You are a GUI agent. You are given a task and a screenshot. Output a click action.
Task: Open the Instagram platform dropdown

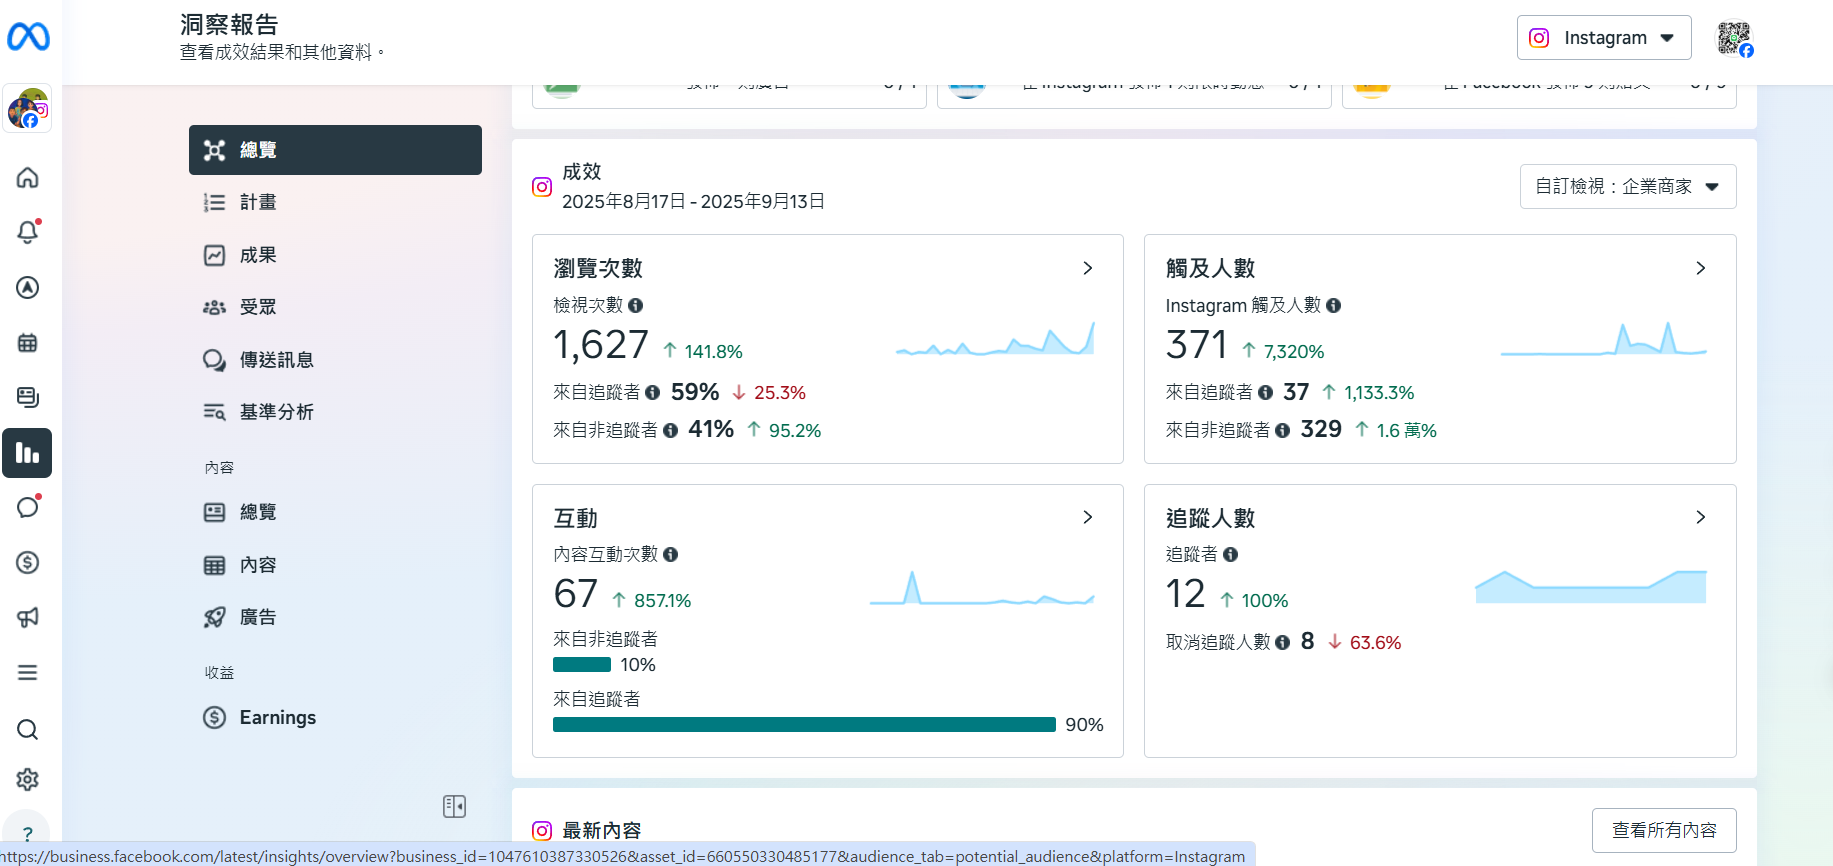click(1603, 38)
